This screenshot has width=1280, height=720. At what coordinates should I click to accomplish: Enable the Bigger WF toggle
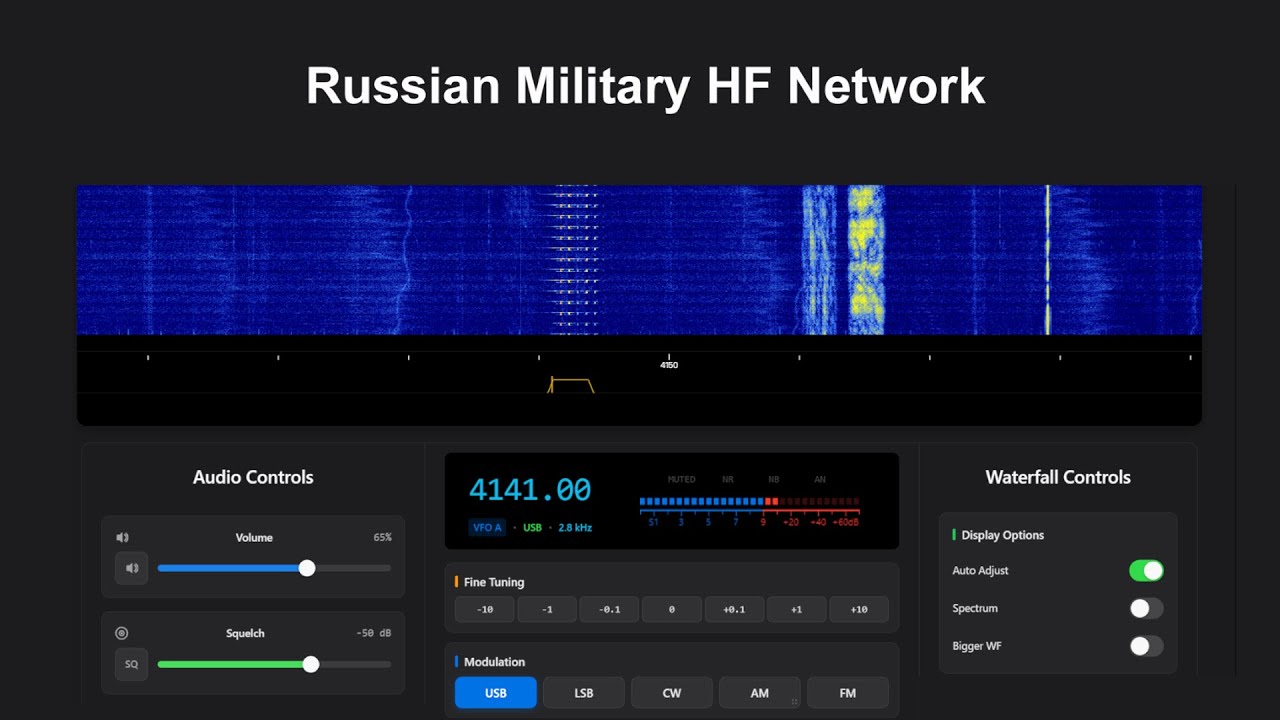[x=1146, y=646]
